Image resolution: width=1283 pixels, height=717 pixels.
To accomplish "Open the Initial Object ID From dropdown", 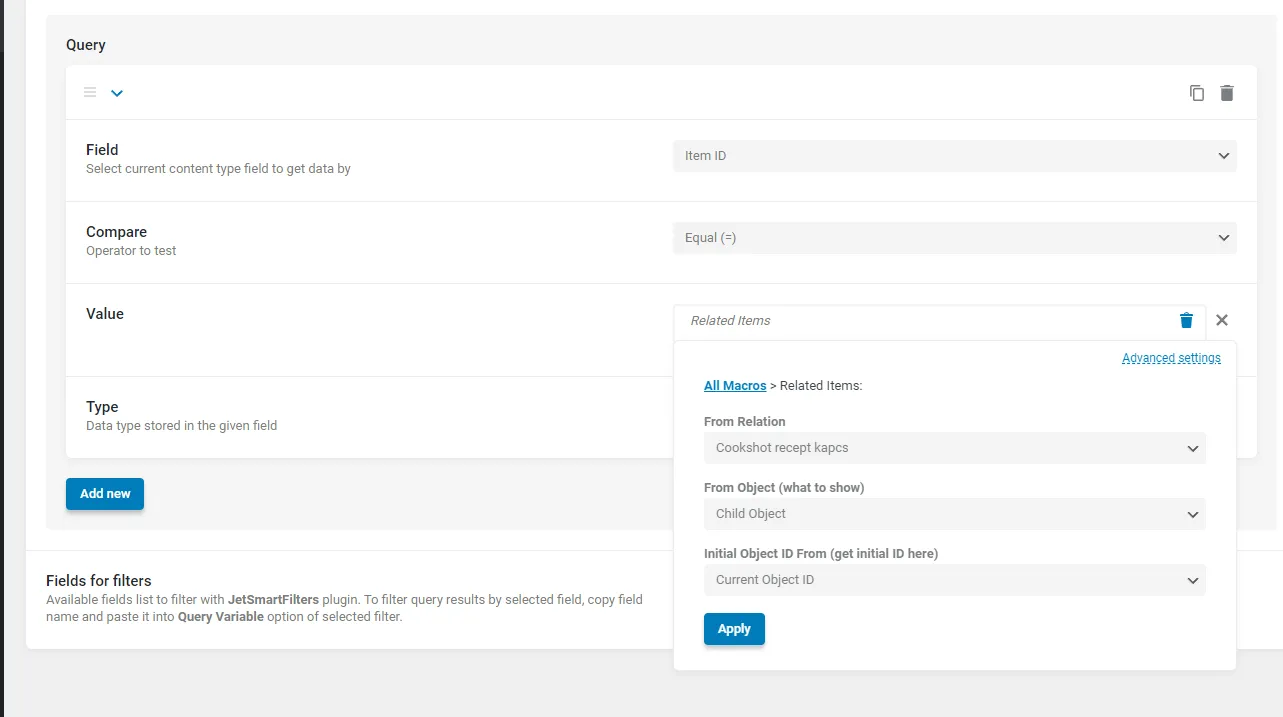I will pos(955,580).
